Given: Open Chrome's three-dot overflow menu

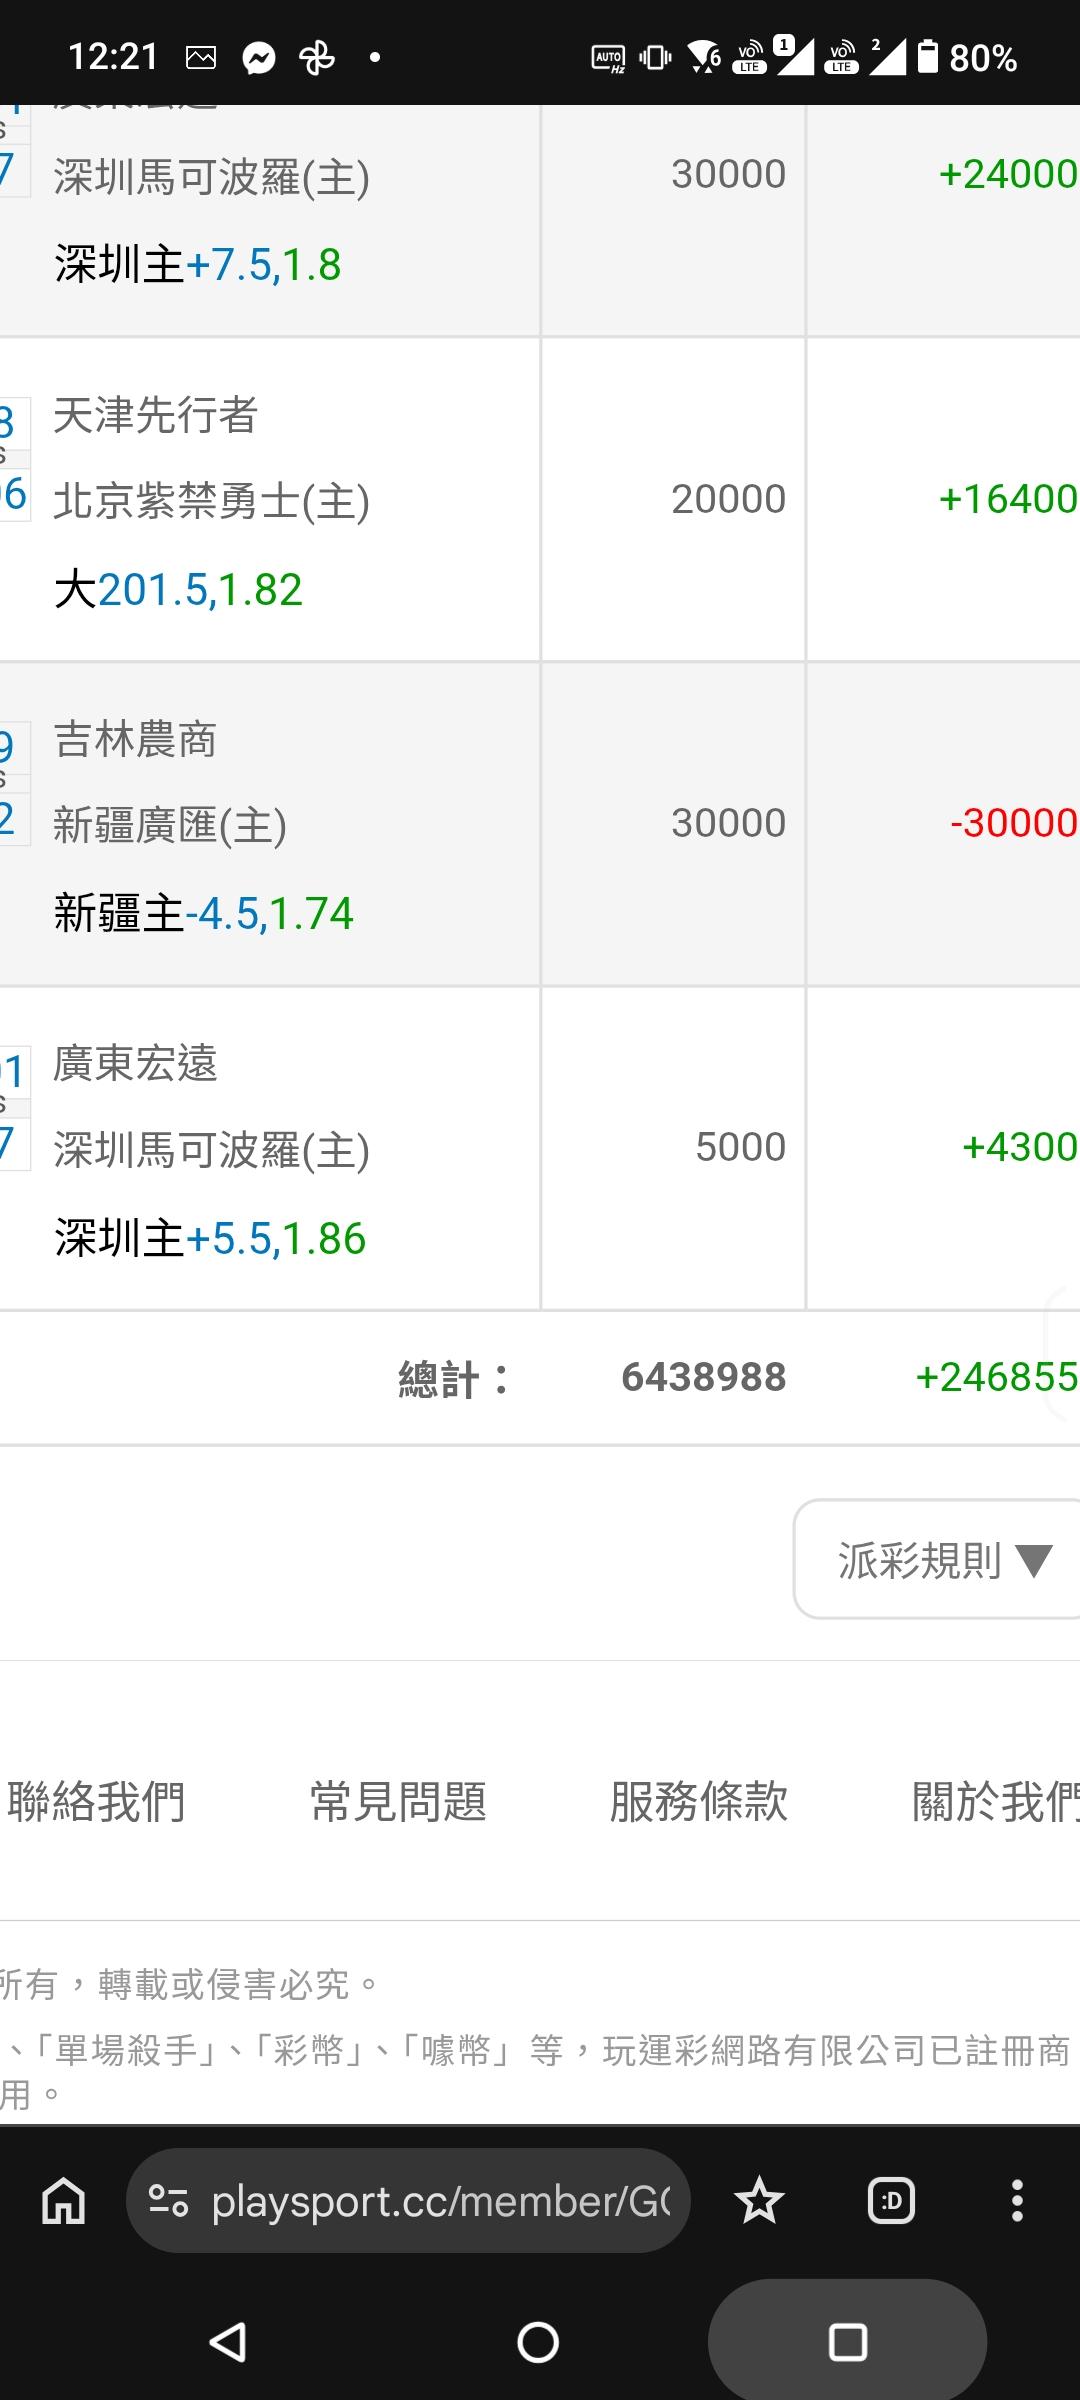Looking at the screenshot, I should pos(1017,2201).
